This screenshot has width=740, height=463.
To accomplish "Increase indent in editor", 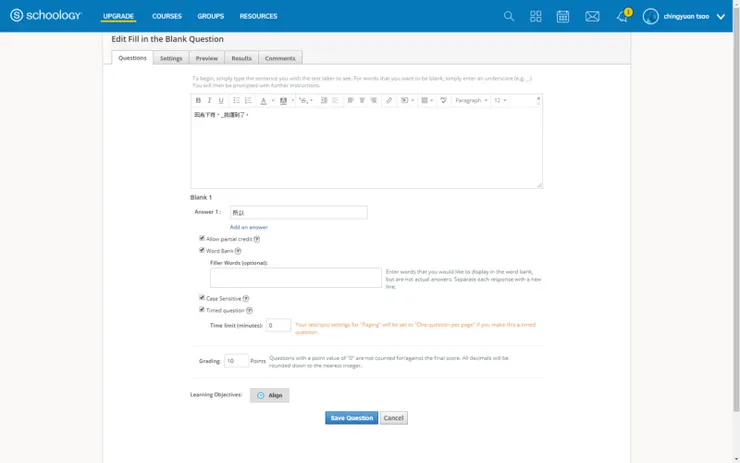I will point(324,100).
